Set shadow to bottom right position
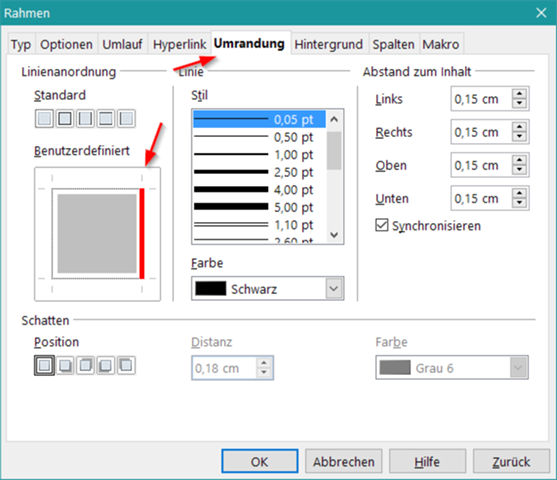 tap(65, 365)
